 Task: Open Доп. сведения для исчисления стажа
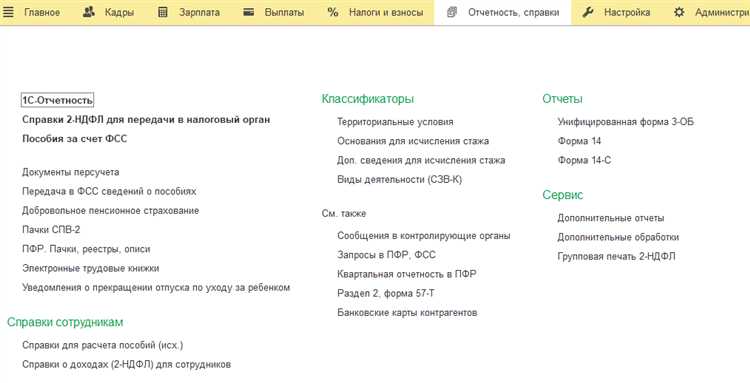pos(421,160)
